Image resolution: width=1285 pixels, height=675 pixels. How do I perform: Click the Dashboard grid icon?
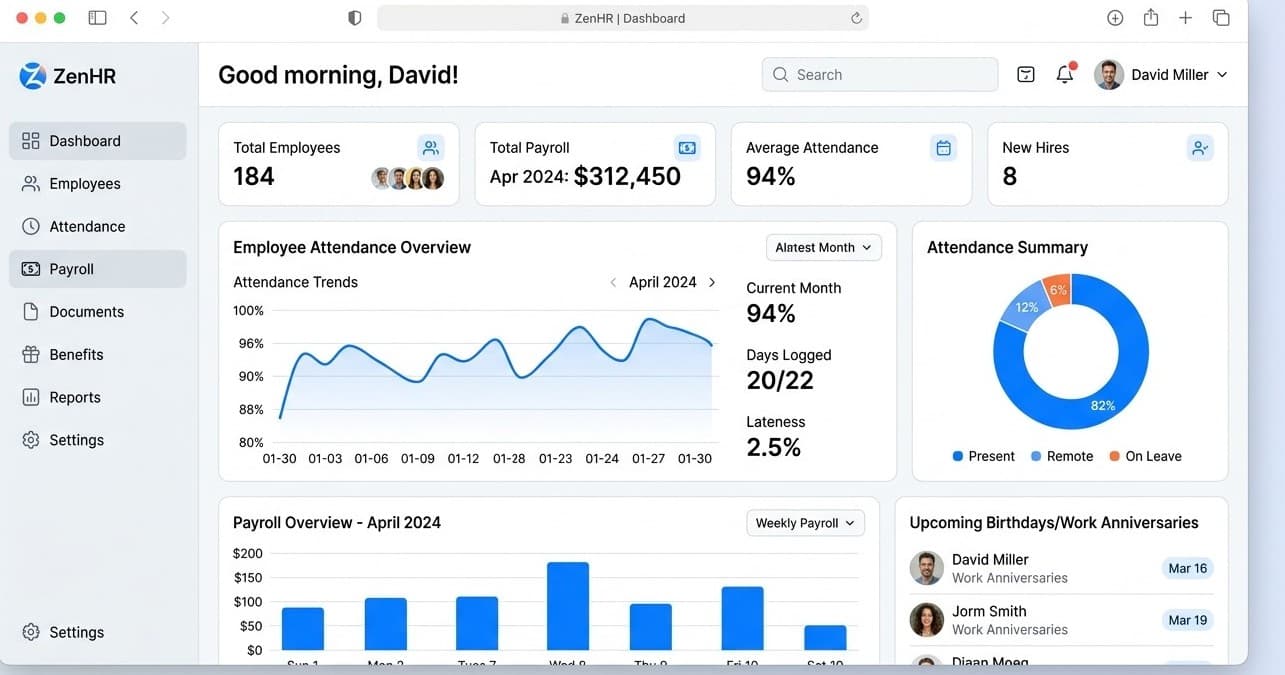31,141
